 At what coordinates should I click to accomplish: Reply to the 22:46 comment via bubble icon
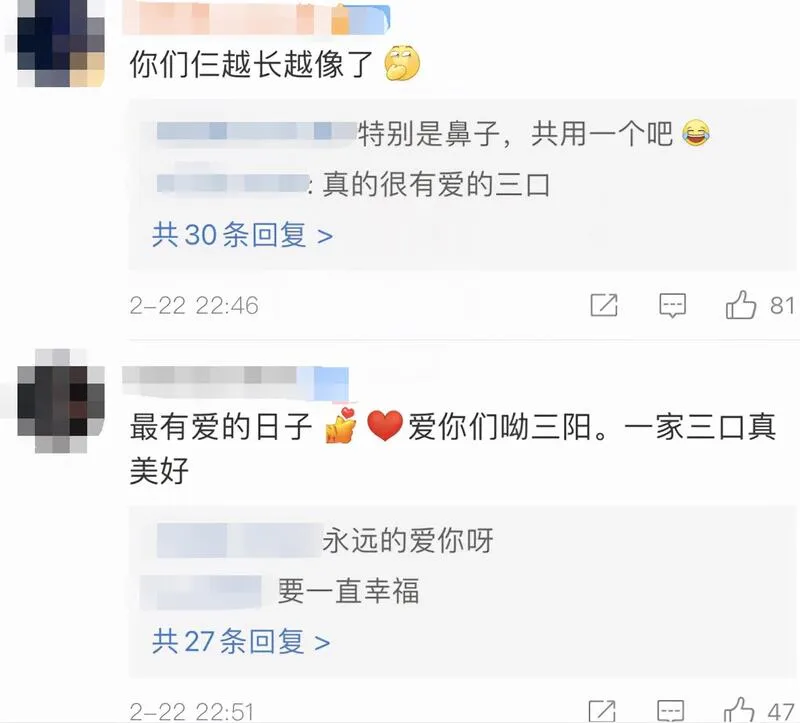(x=672, y=305)
